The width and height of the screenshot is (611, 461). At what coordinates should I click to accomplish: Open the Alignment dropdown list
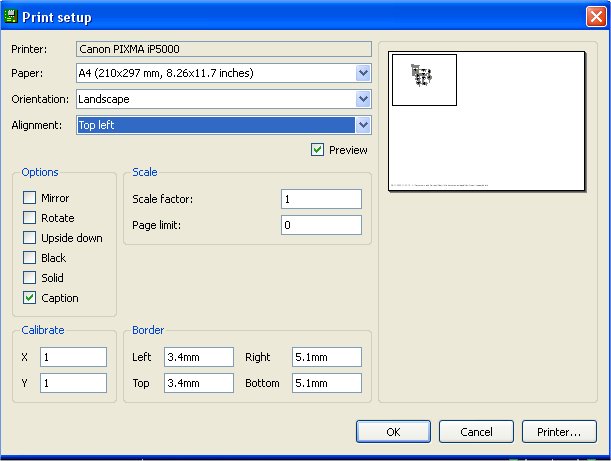coord(363,125)
